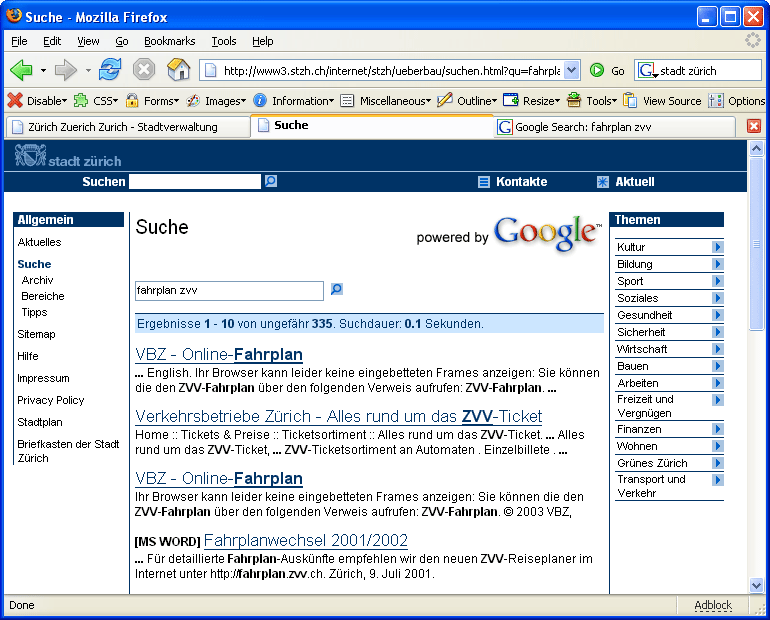
Task: Expand the address bar URL dropdown
Action: point(571,70)
